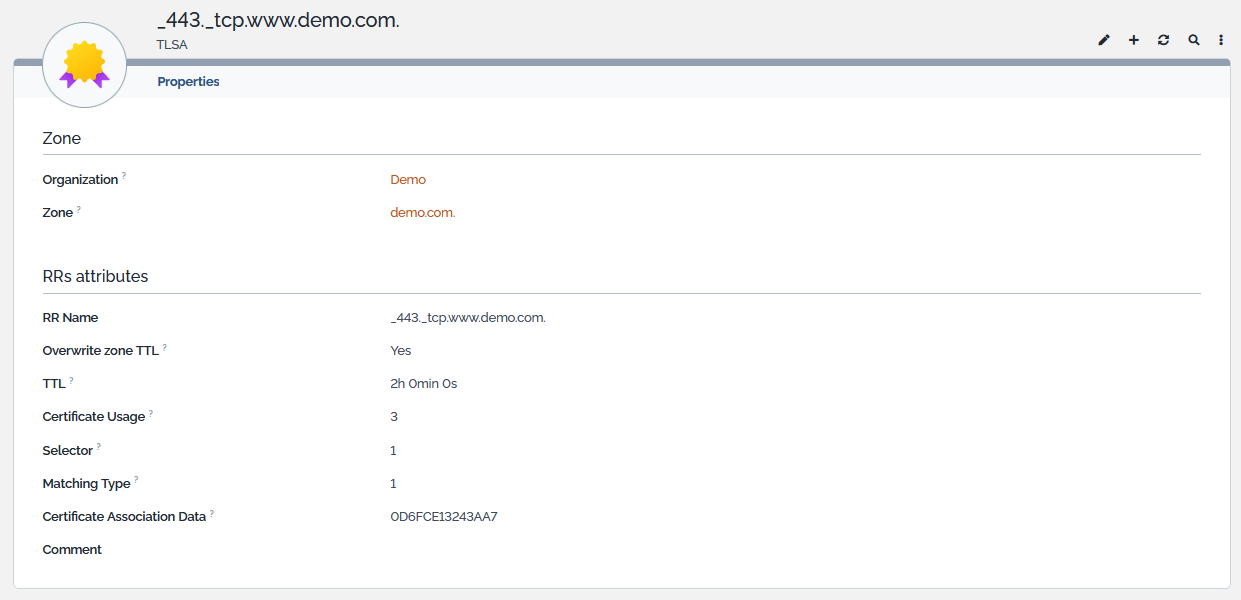1241x600 pixels.
Task: Click the certificate data value 0D6FCE13243AA7
Action: click(444, 517)
